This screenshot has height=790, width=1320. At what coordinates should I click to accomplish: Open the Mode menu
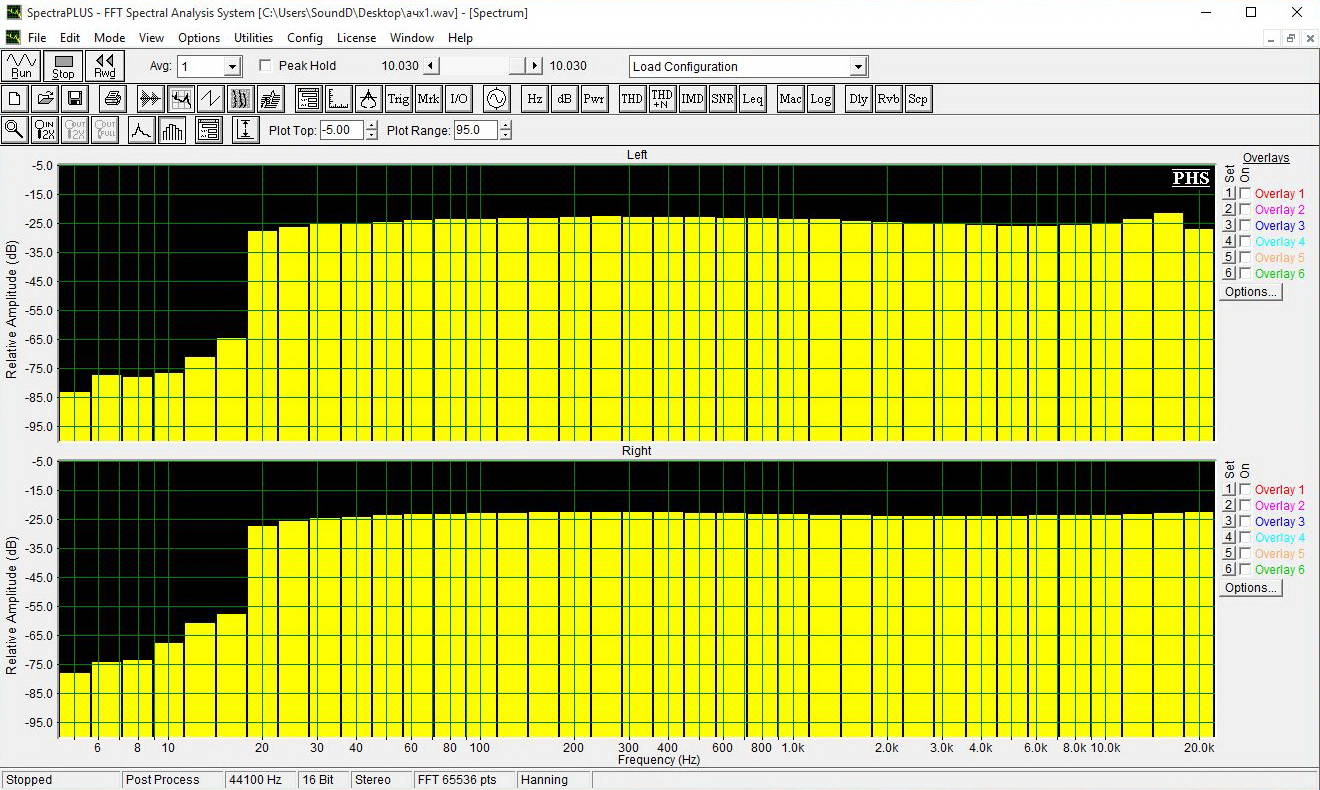tap(109, 38)
